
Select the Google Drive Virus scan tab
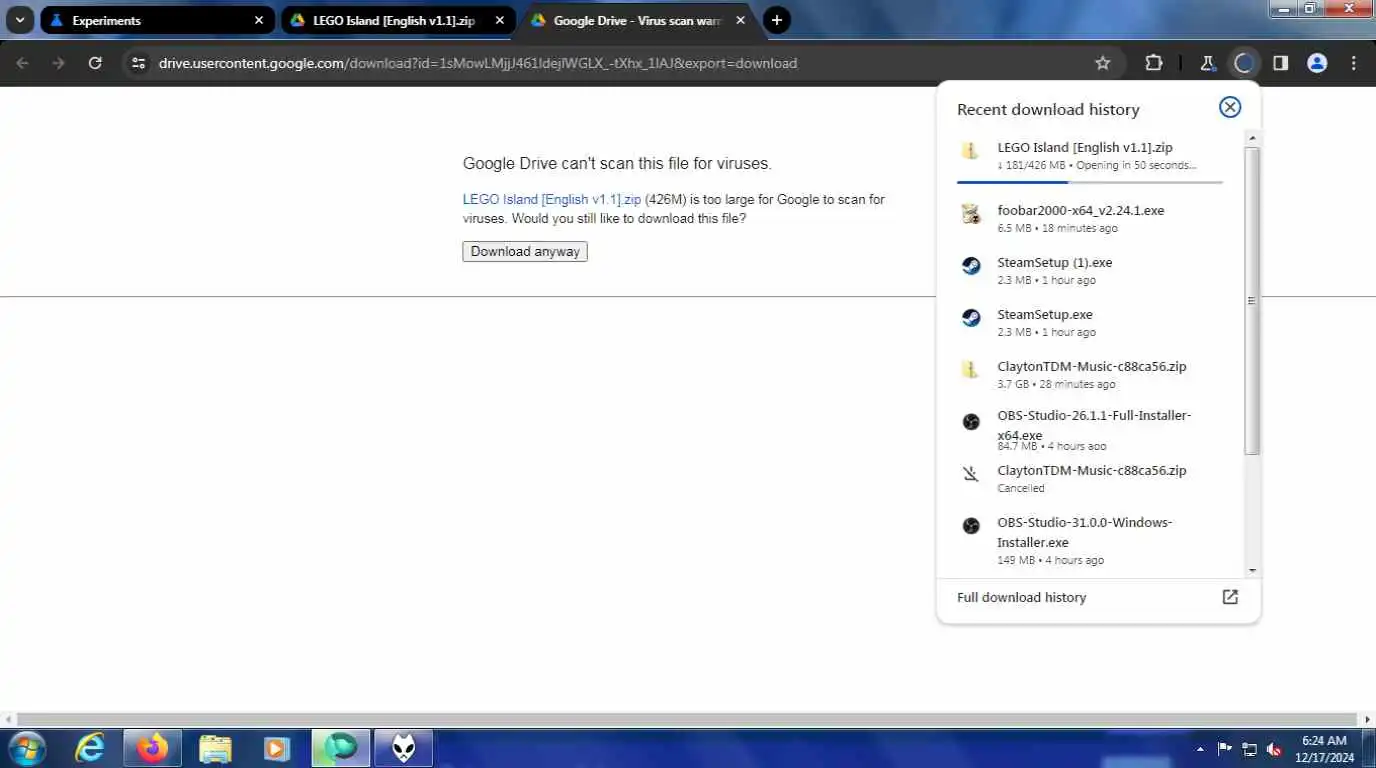[638, 20]
